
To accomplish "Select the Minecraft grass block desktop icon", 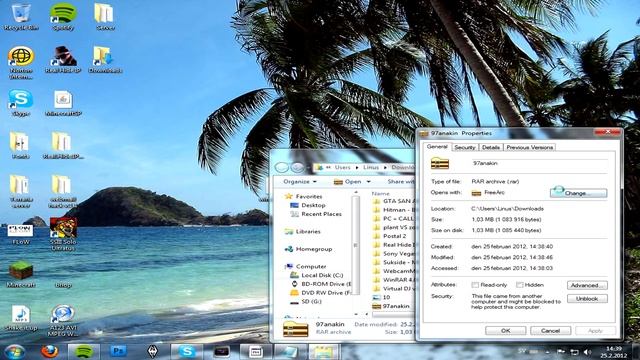I will tap(21, 274).
